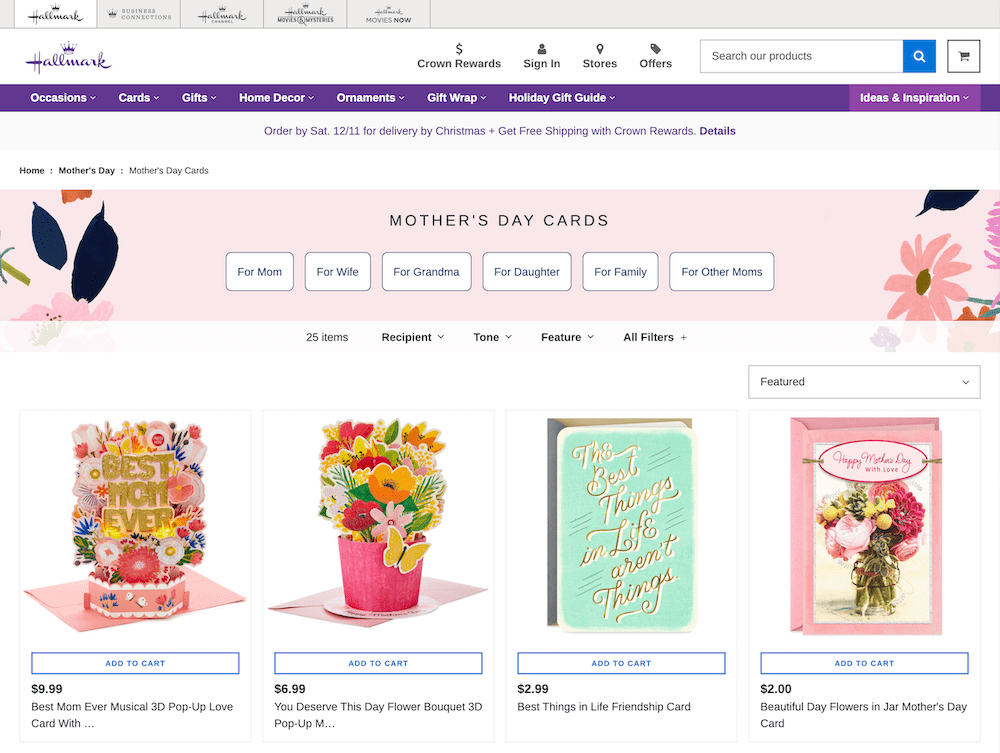
Task: Expand the Ornaments menu
Action: (x=371, y=98)
